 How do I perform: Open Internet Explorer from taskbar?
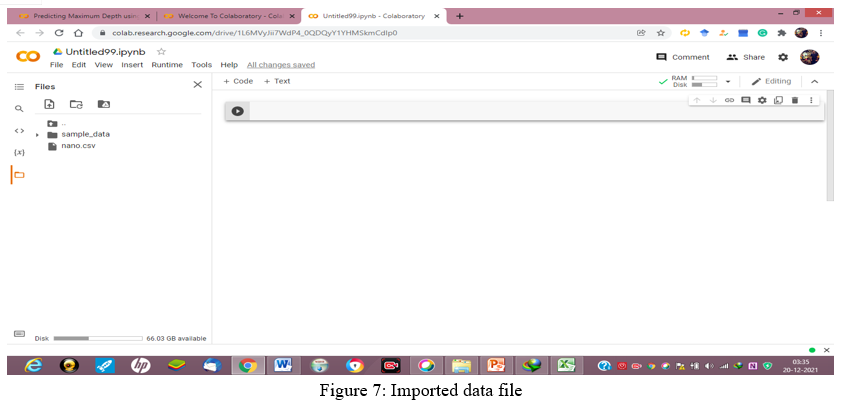click(x=34, y=365)
